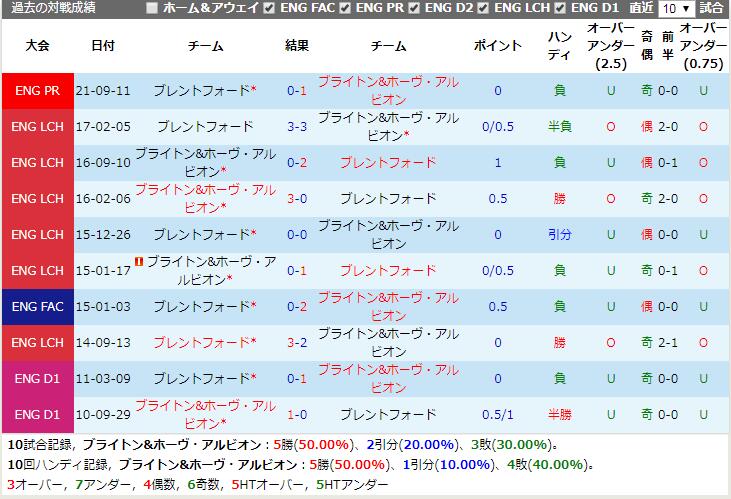Click the 結果 column header
Image resolution: width=731 pixels, height=499 pixels.
[x=297, y=46]
